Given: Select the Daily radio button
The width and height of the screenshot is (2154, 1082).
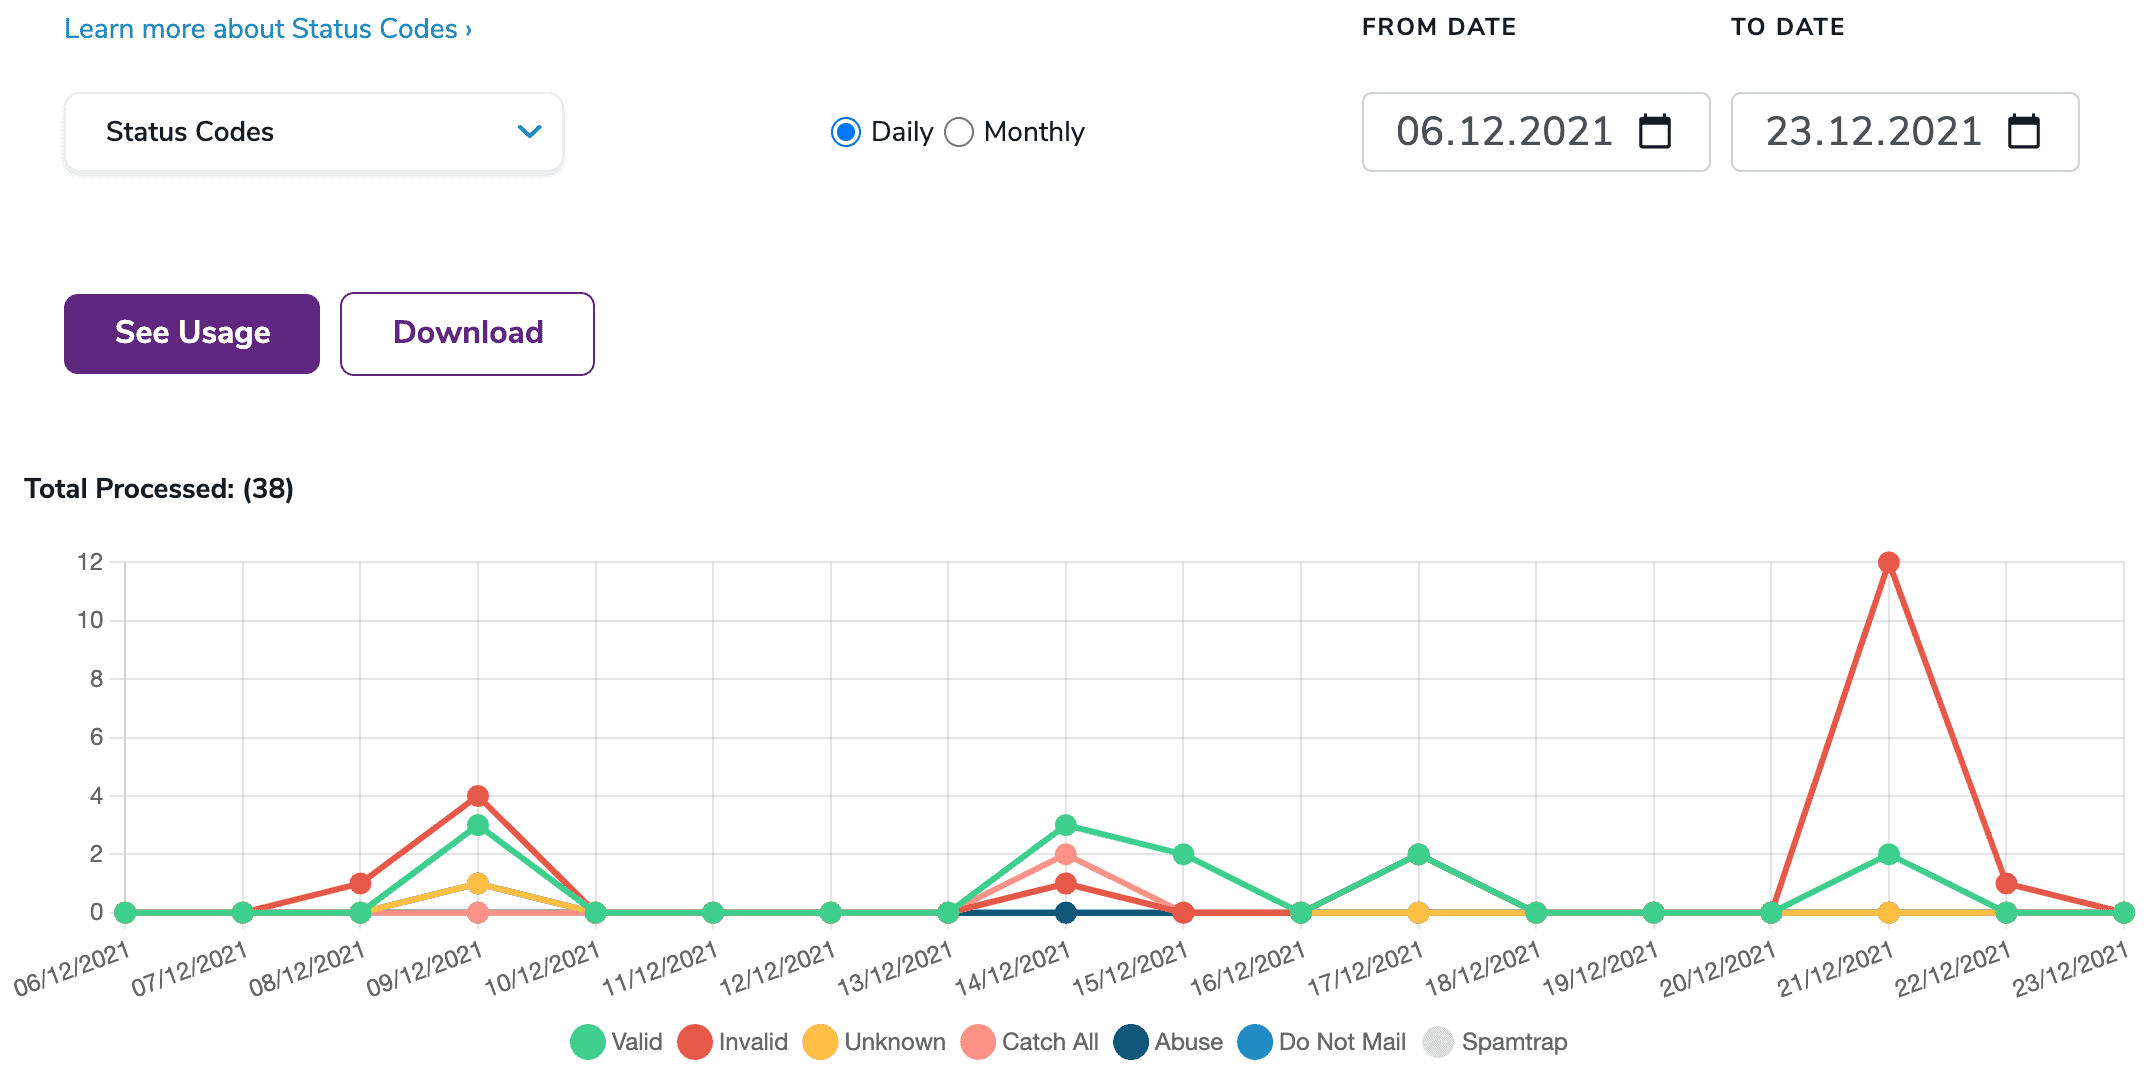Looking at the screenshot, I should pyautogui.click(x=846, y=132).
